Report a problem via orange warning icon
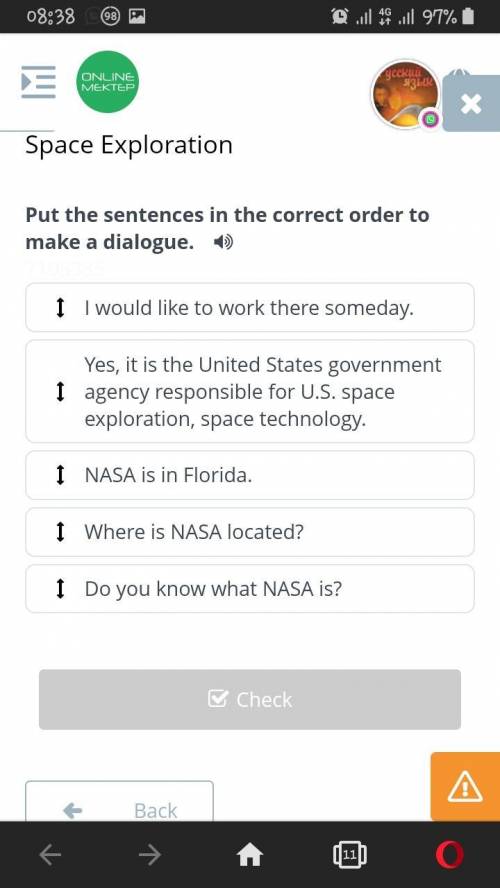Image resolution: width=500 pixels, height=888 pixels. click(x=465, y=787)
